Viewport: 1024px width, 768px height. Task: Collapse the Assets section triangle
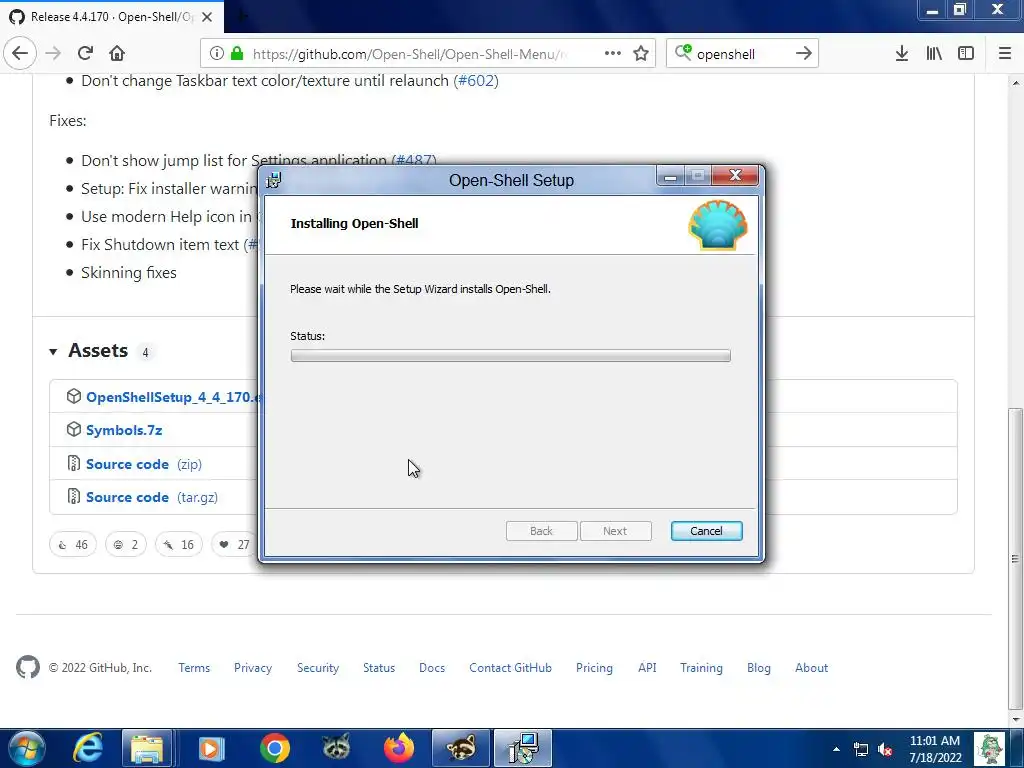pyautogui.click(x=53, y=352)
